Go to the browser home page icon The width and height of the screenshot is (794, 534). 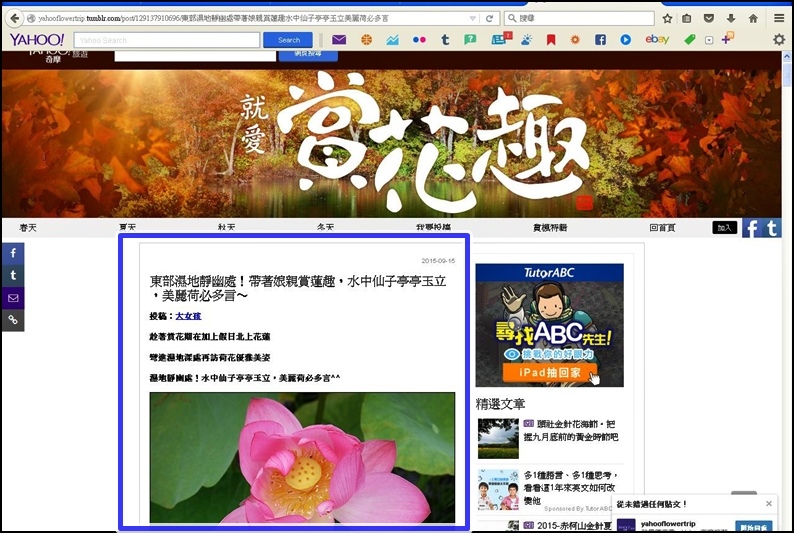[x=753, y=18]
